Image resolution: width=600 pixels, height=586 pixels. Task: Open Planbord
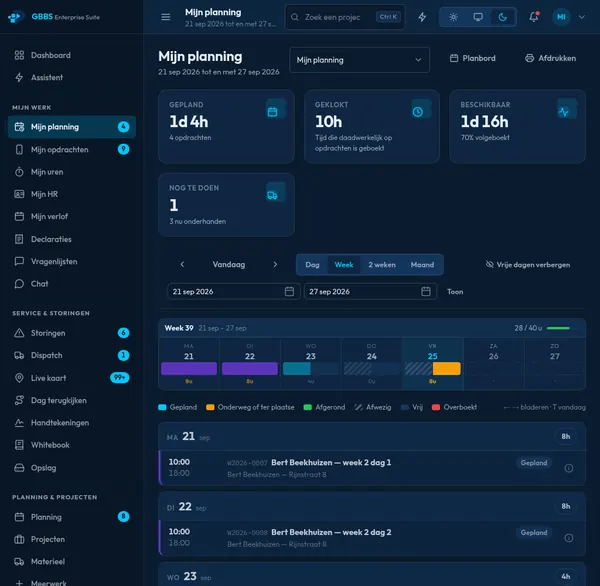pyautogui.click(x=473, y=58)
